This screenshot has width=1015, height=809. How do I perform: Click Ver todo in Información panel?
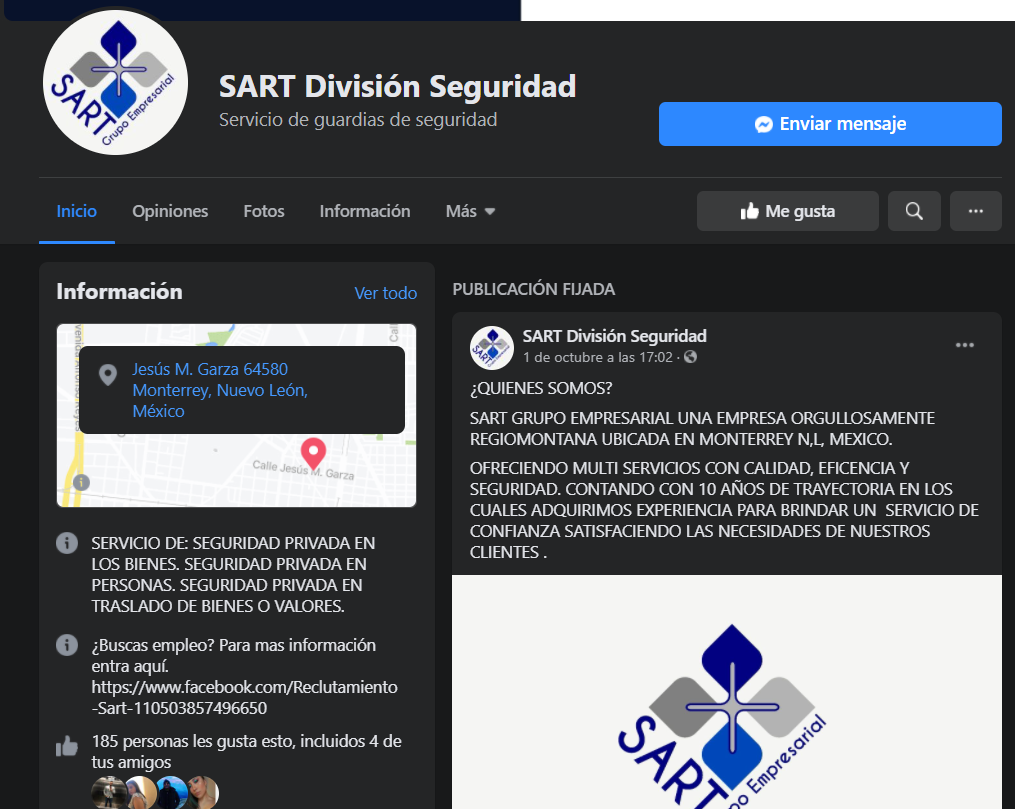point(385,293)
